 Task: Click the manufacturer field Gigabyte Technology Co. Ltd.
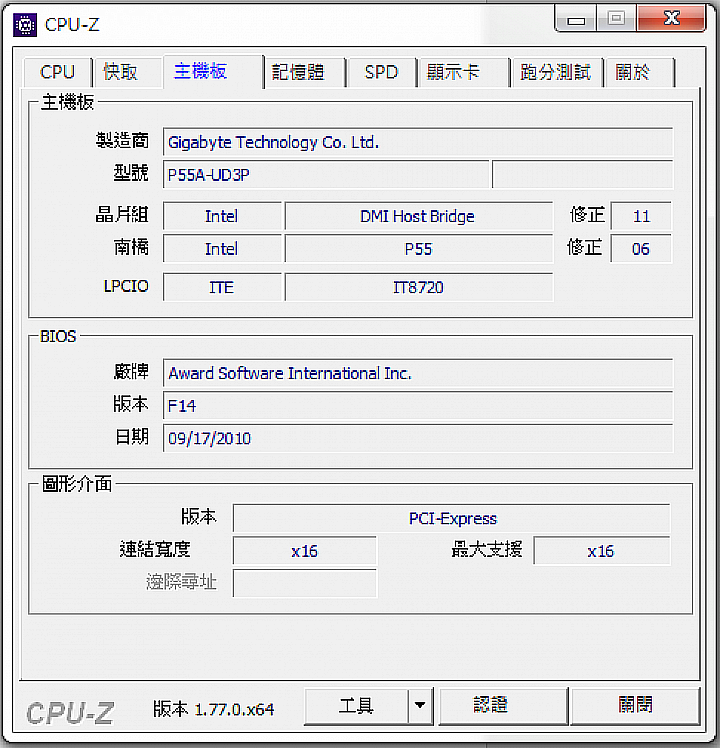pos(418,142)
